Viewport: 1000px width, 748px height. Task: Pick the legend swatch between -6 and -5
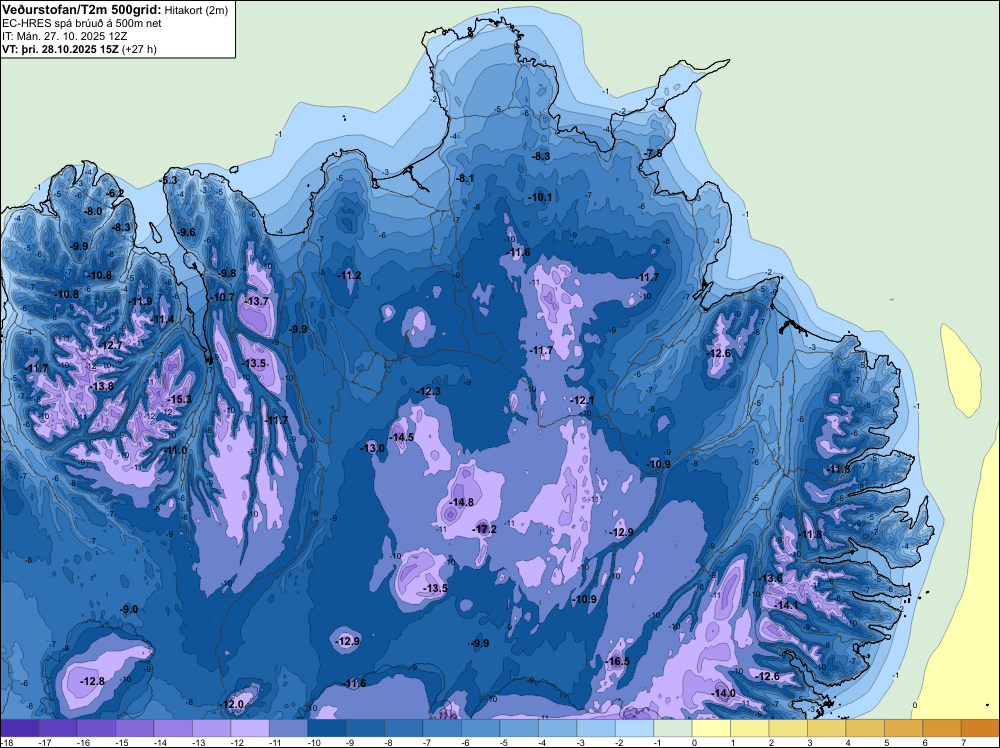pos(480,728)
